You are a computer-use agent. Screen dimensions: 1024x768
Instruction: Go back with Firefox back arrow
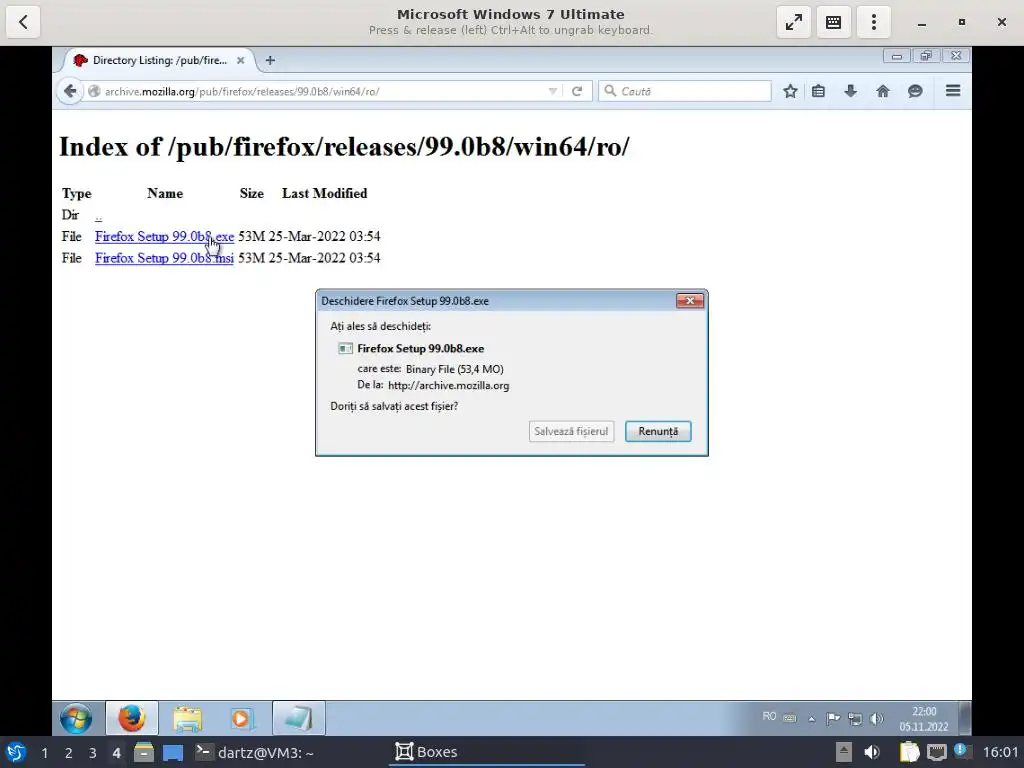(70, 91)
